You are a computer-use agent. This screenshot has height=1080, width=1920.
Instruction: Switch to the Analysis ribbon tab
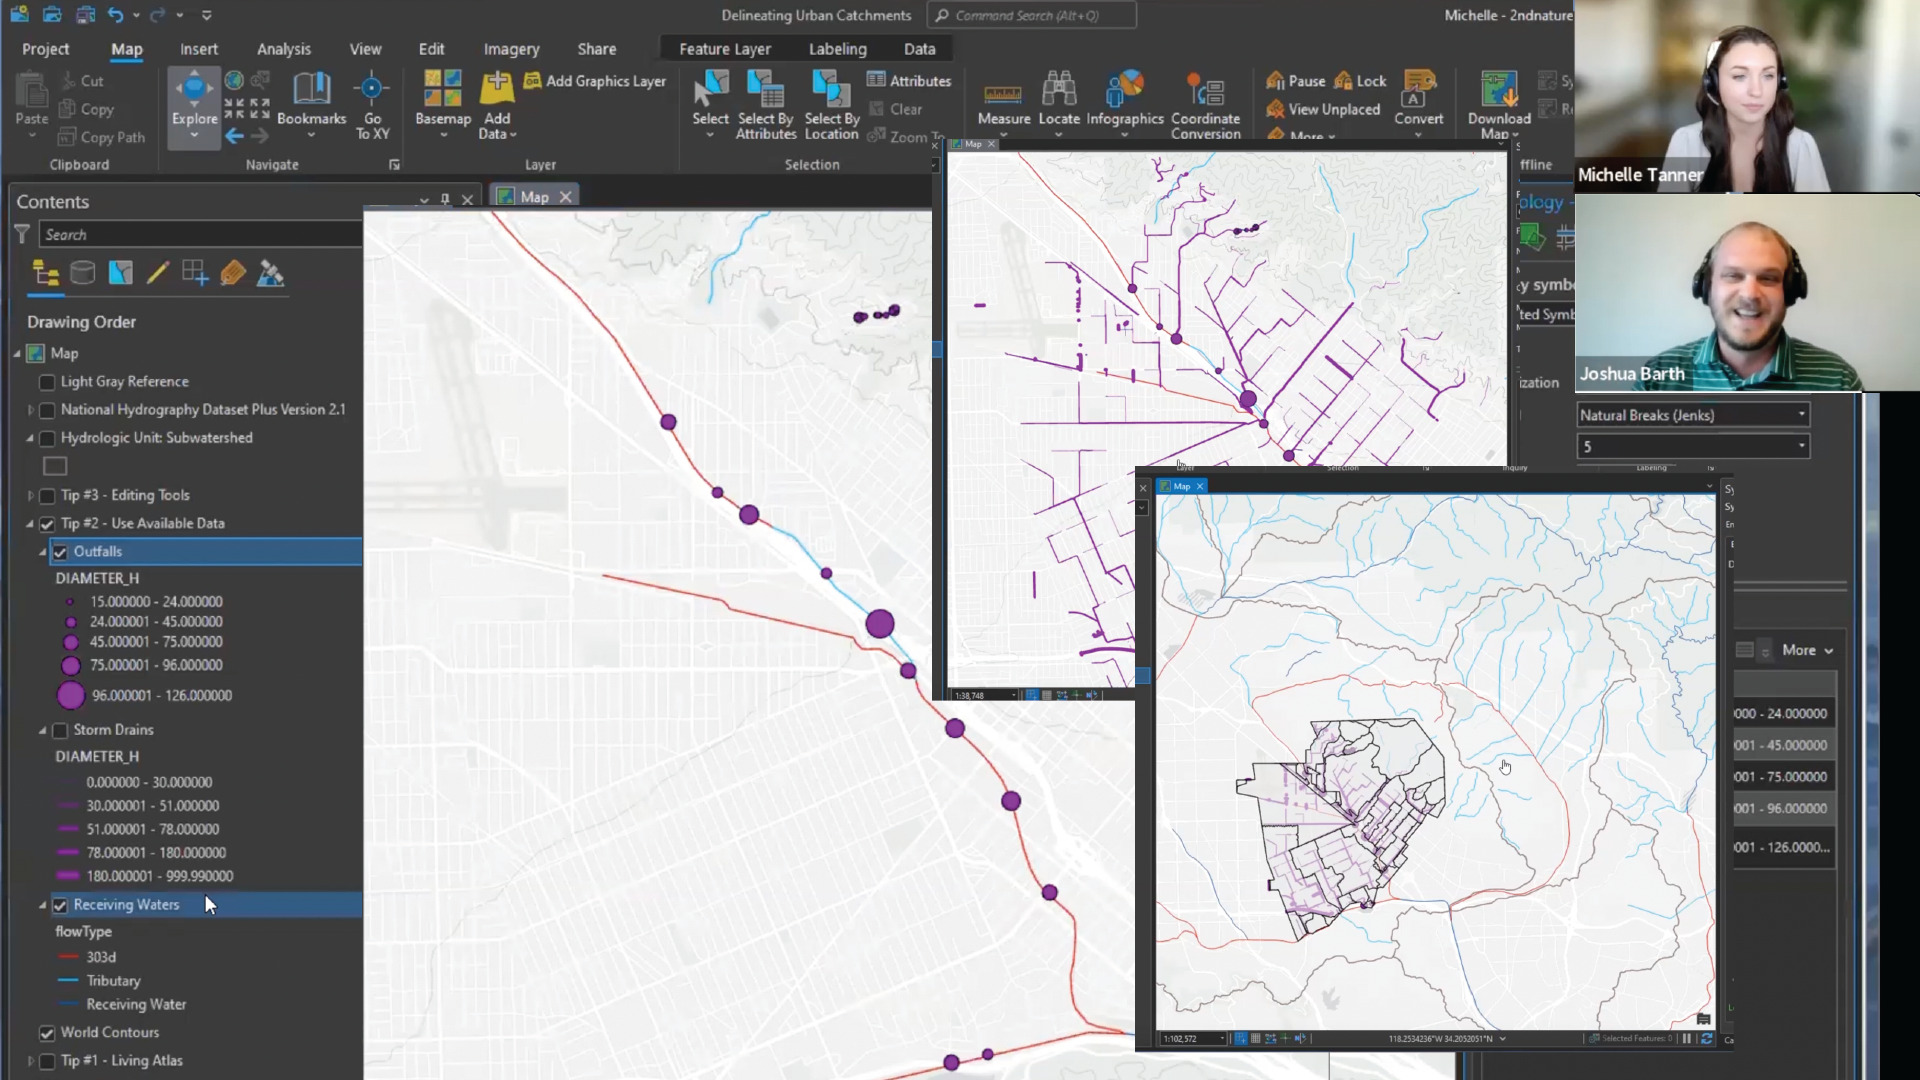tap(283, 49)
